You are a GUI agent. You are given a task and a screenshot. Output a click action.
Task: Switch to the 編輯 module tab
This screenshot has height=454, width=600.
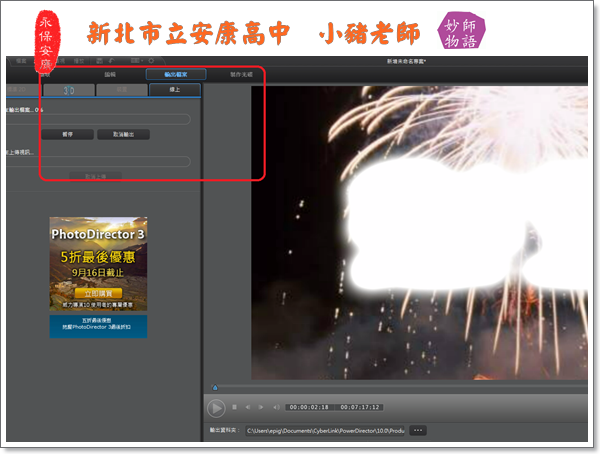point(110,75)
